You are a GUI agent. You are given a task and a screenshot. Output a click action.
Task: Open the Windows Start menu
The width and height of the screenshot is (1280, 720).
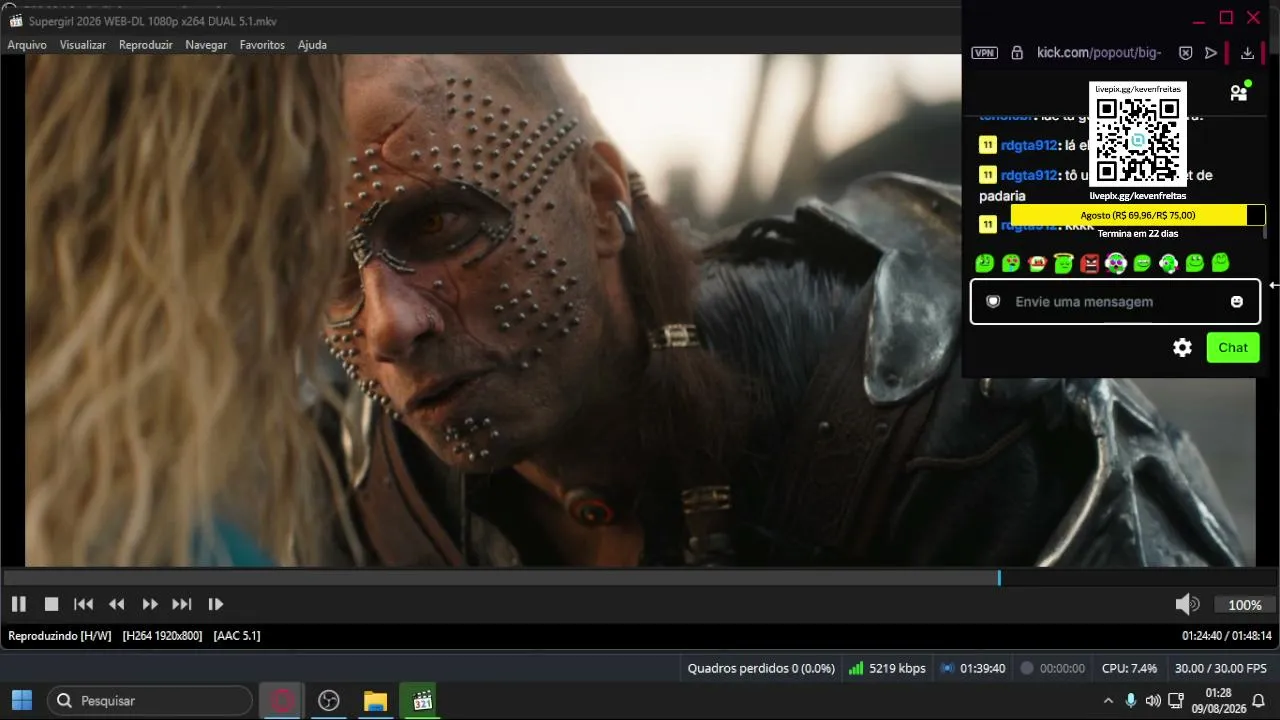22,701
